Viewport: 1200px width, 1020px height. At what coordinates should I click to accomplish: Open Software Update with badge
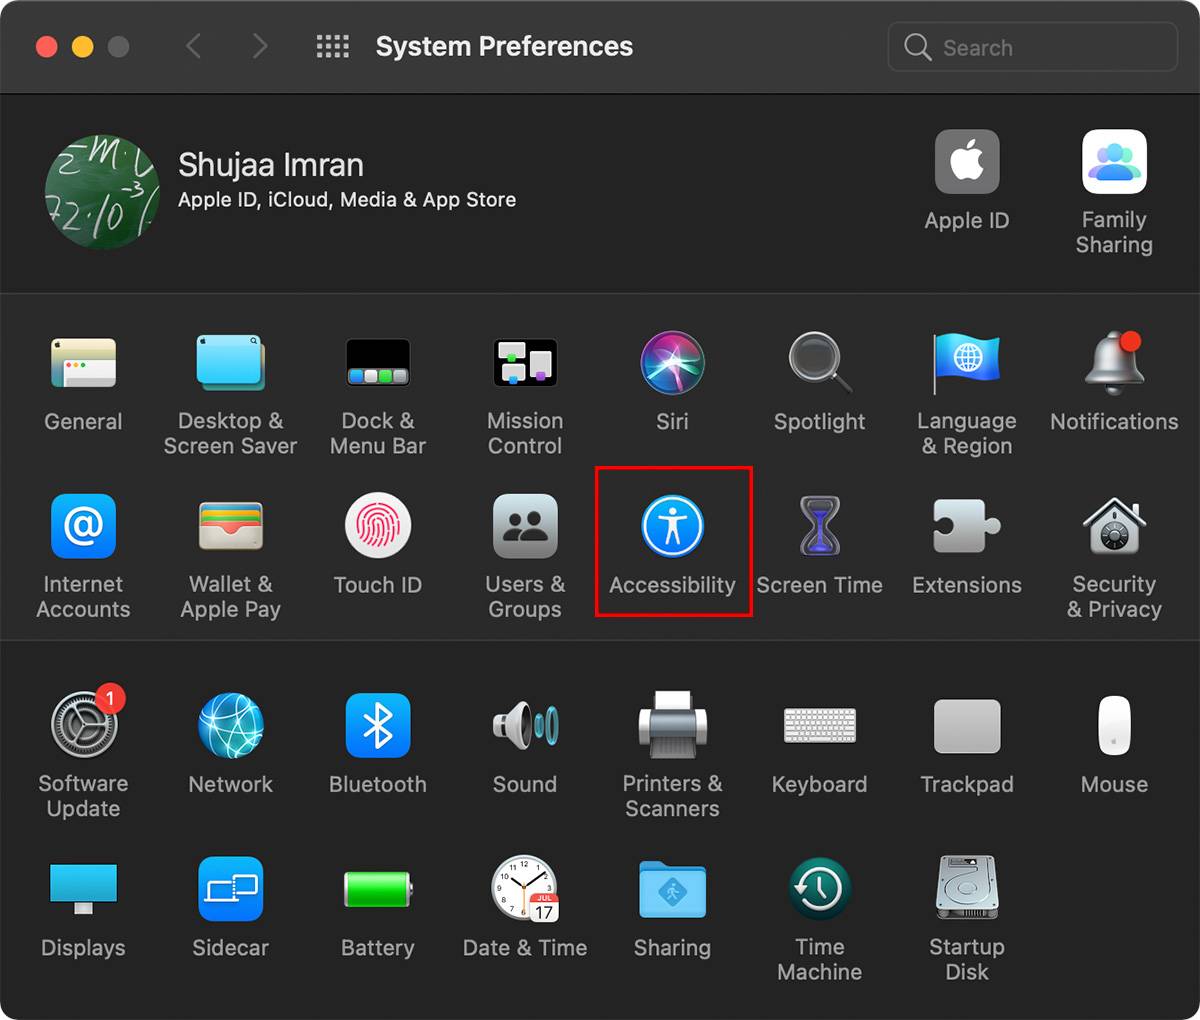(x=84, y=727)
